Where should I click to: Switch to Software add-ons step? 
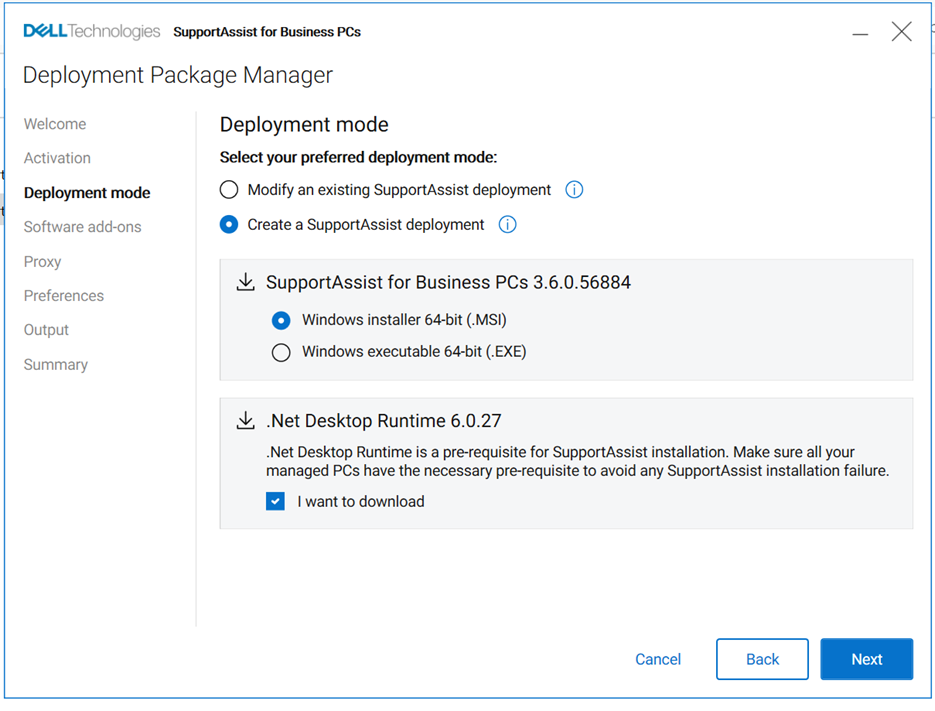pos(83,227)
